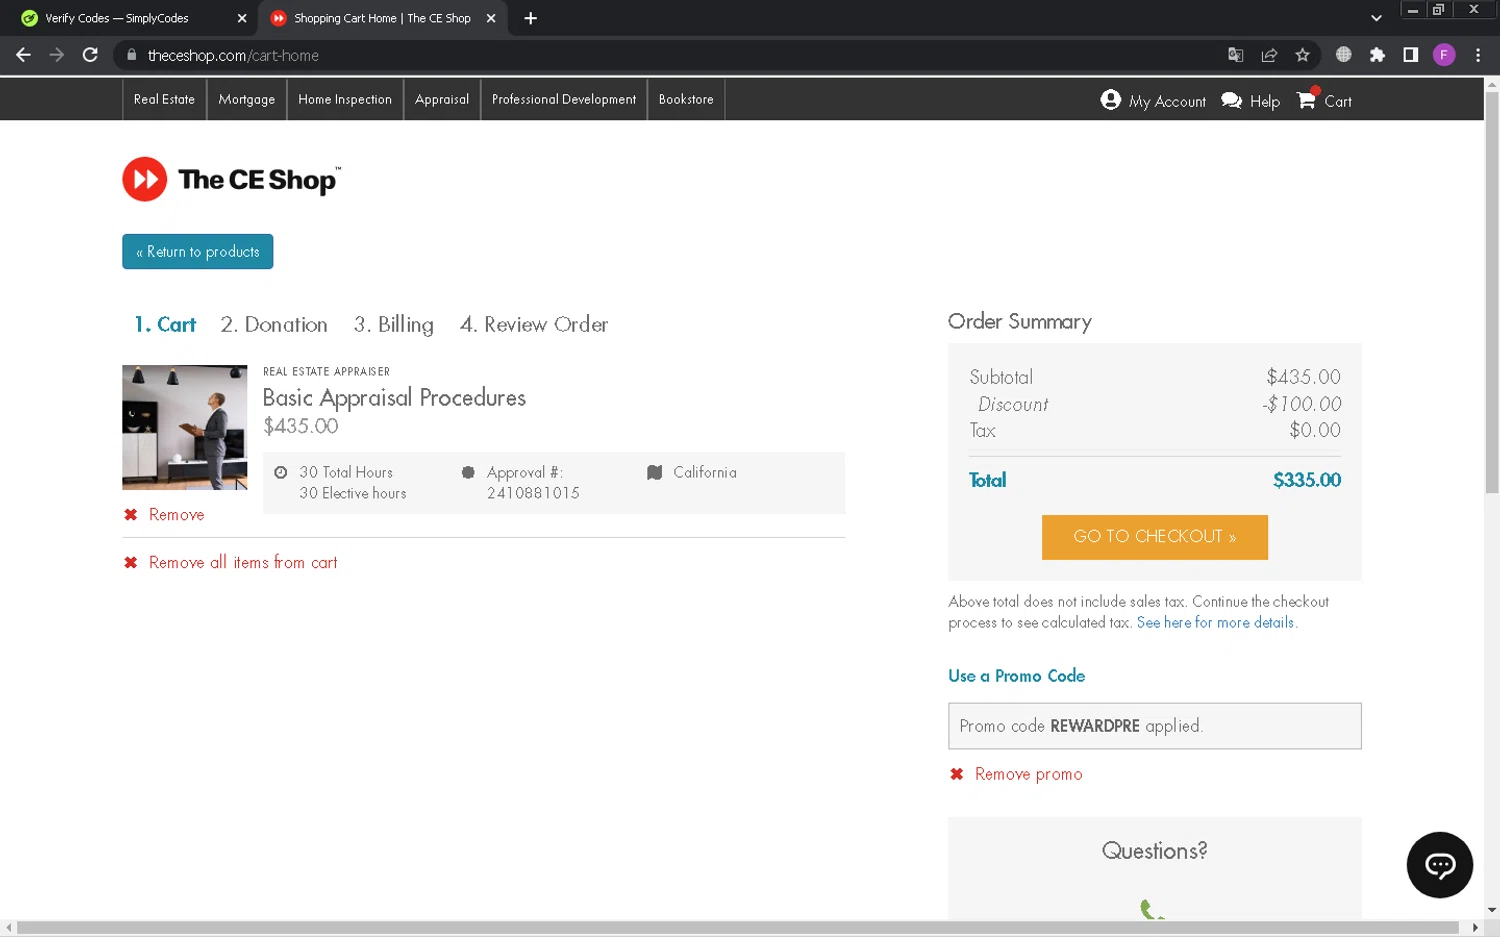Open the Real Estate menu
Screen dimensions: 1500x938
tap(164, 99)
